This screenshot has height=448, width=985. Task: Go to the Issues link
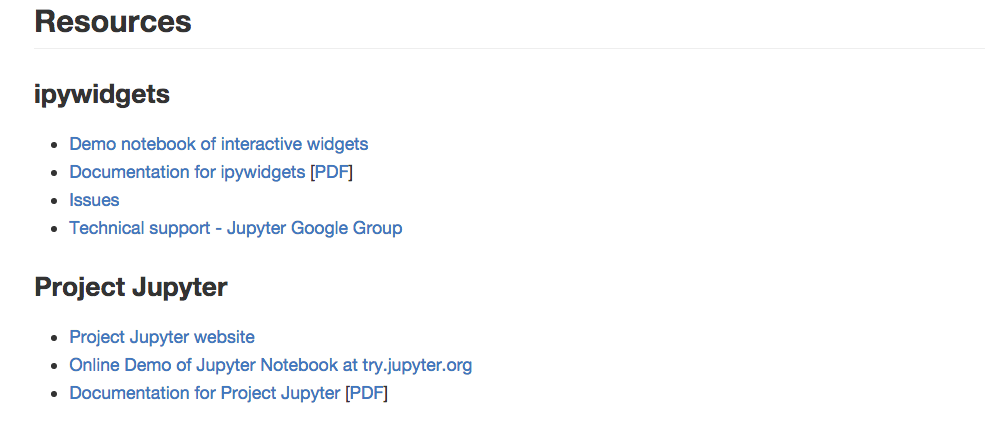click(94, 200)
